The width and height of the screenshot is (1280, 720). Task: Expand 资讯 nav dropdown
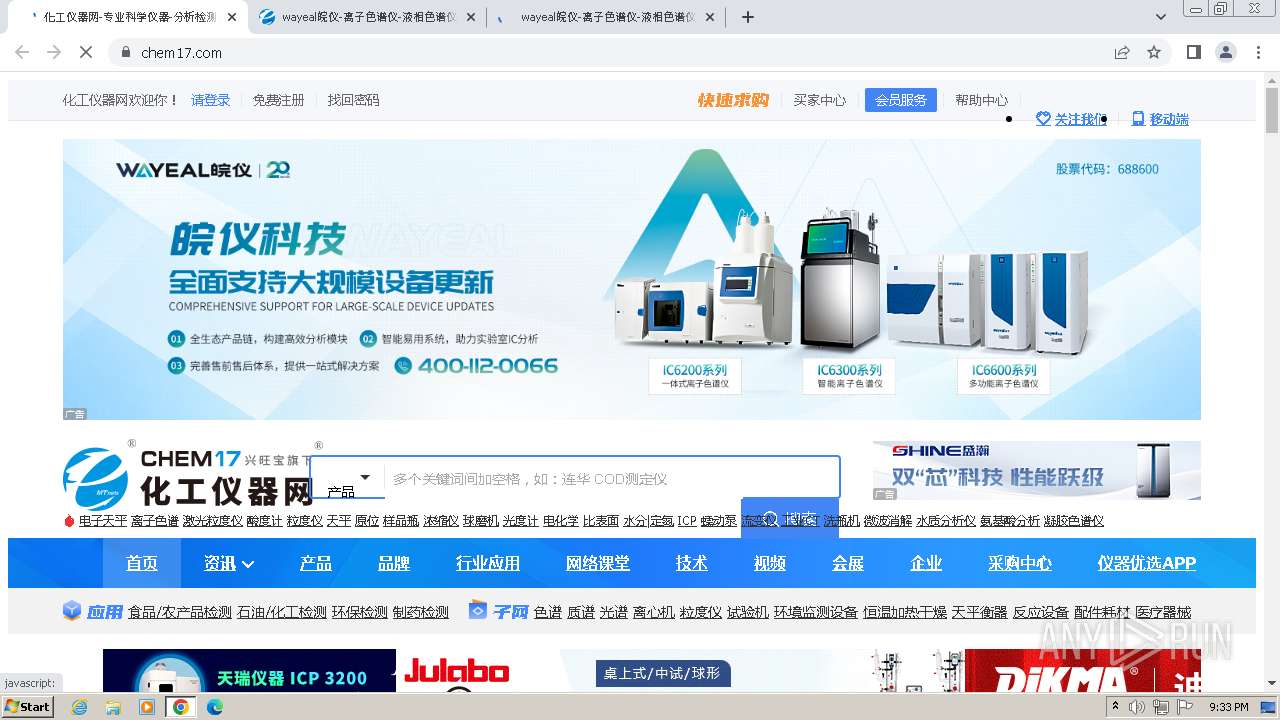[x=229, y=563]
